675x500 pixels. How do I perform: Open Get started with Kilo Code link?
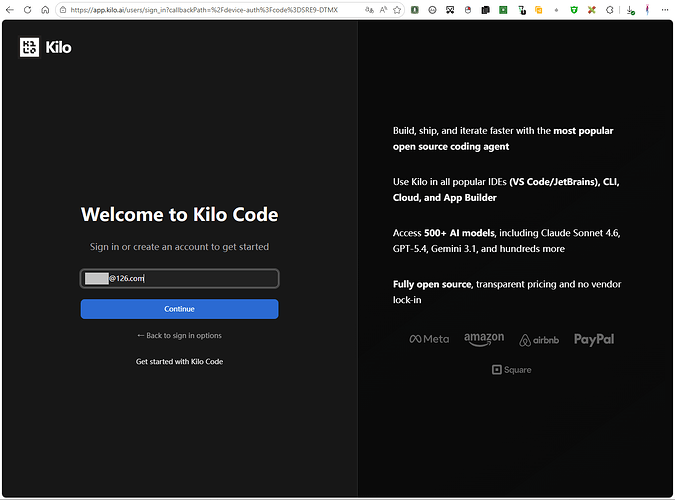180,361
